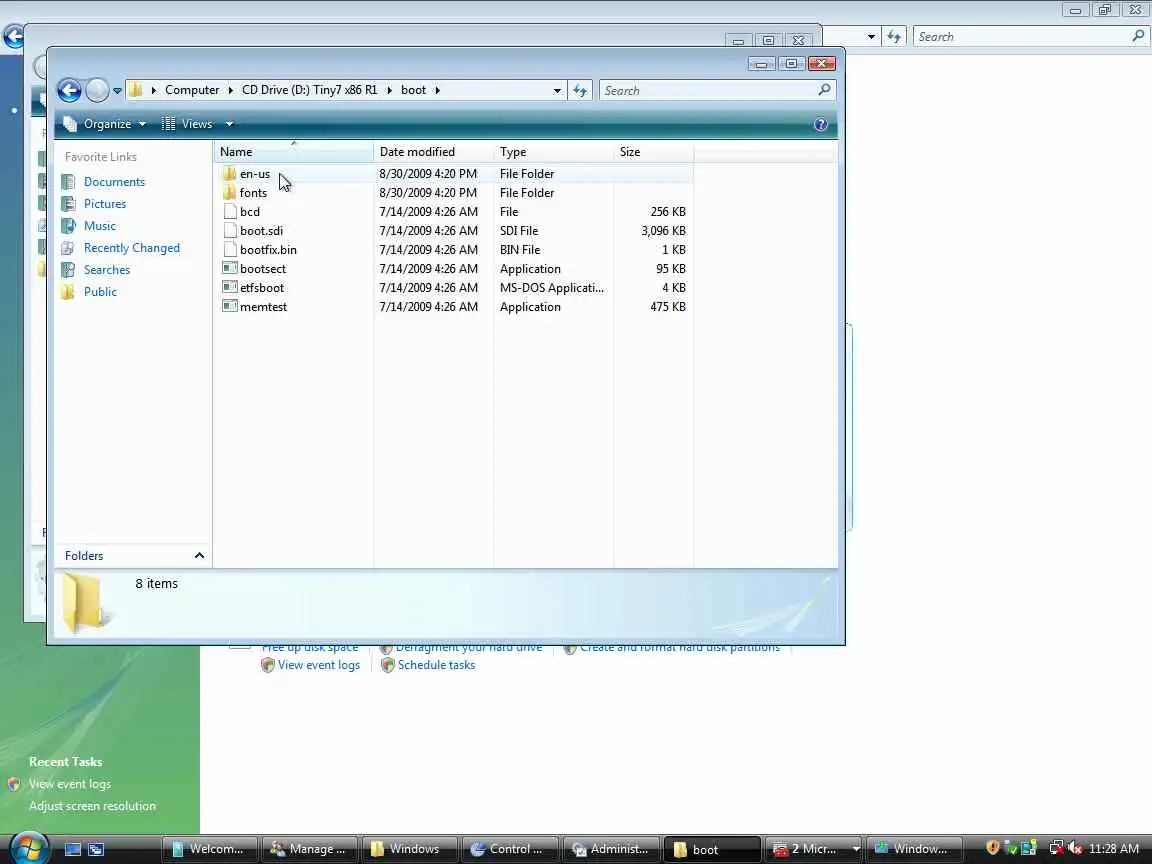Click the 11:28 AM system clock
1152x864 pixels.
(x=1114, y=849)
